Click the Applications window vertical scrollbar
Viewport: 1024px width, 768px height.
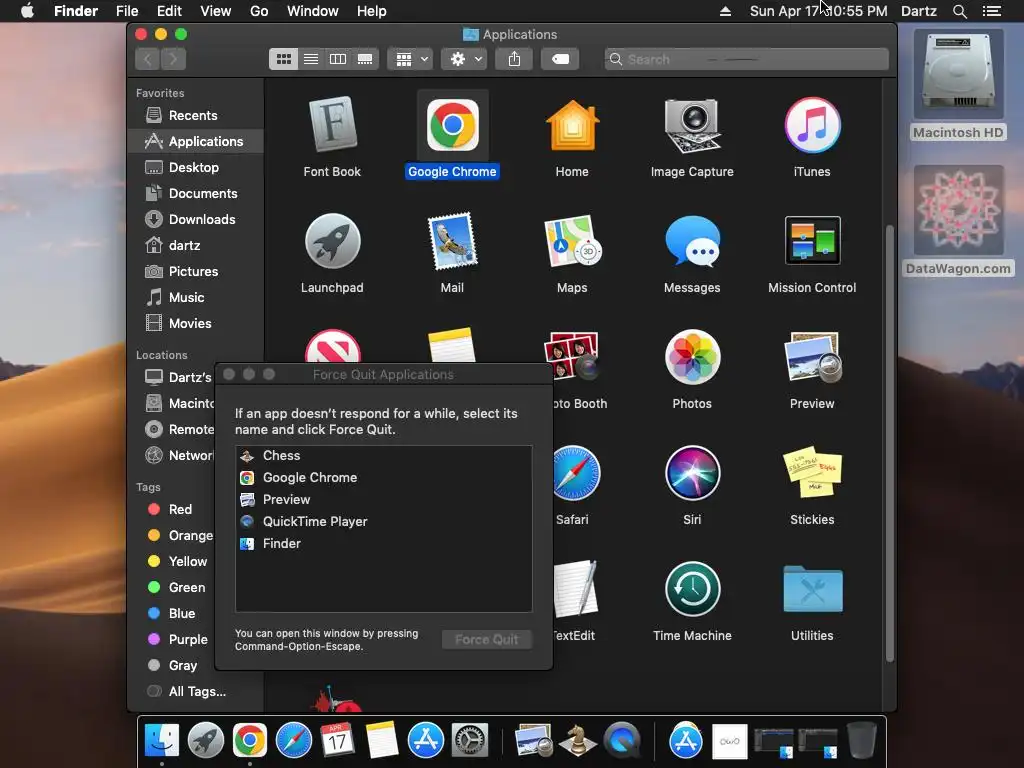tap(889, 444)
